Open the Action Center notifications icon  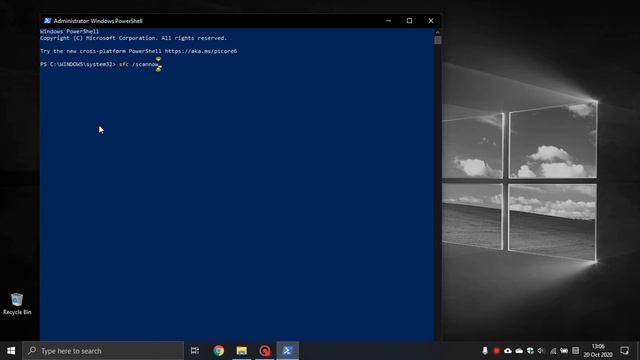(x=624, y=351)
